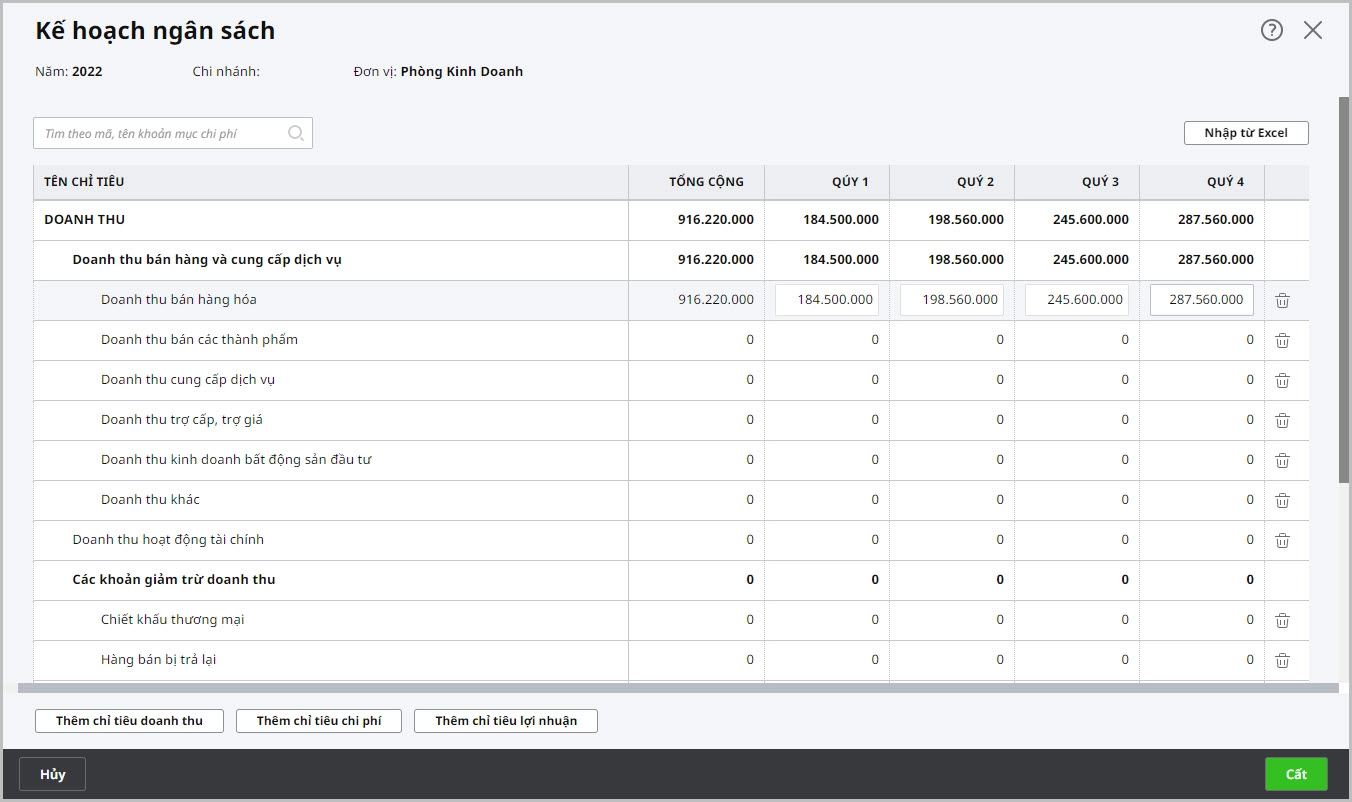
Task: Delete the Doanh thu khác row
Action: 1282,500
